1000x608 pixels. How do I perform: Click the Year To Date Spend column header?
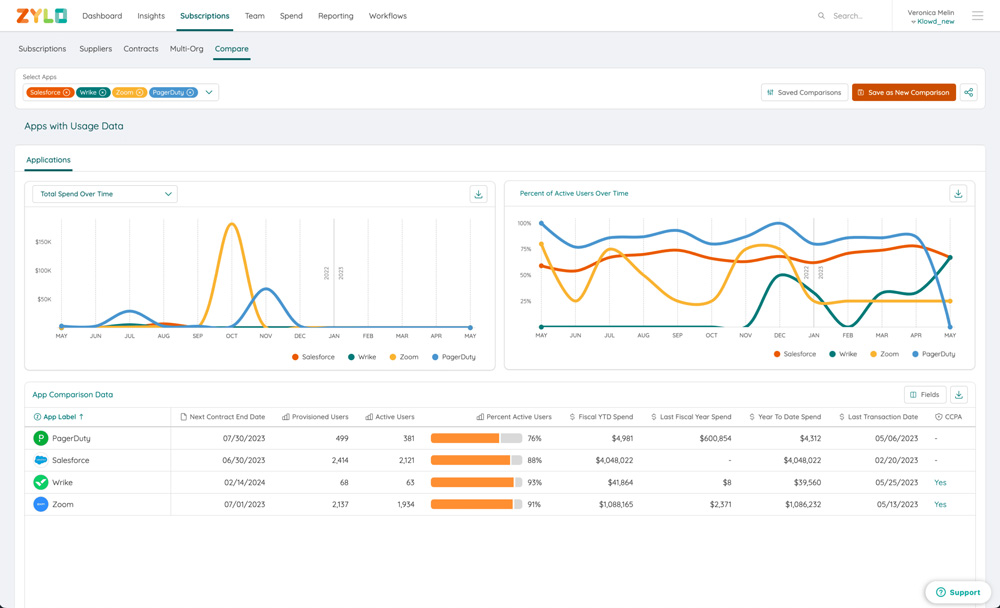click(785, 417)
